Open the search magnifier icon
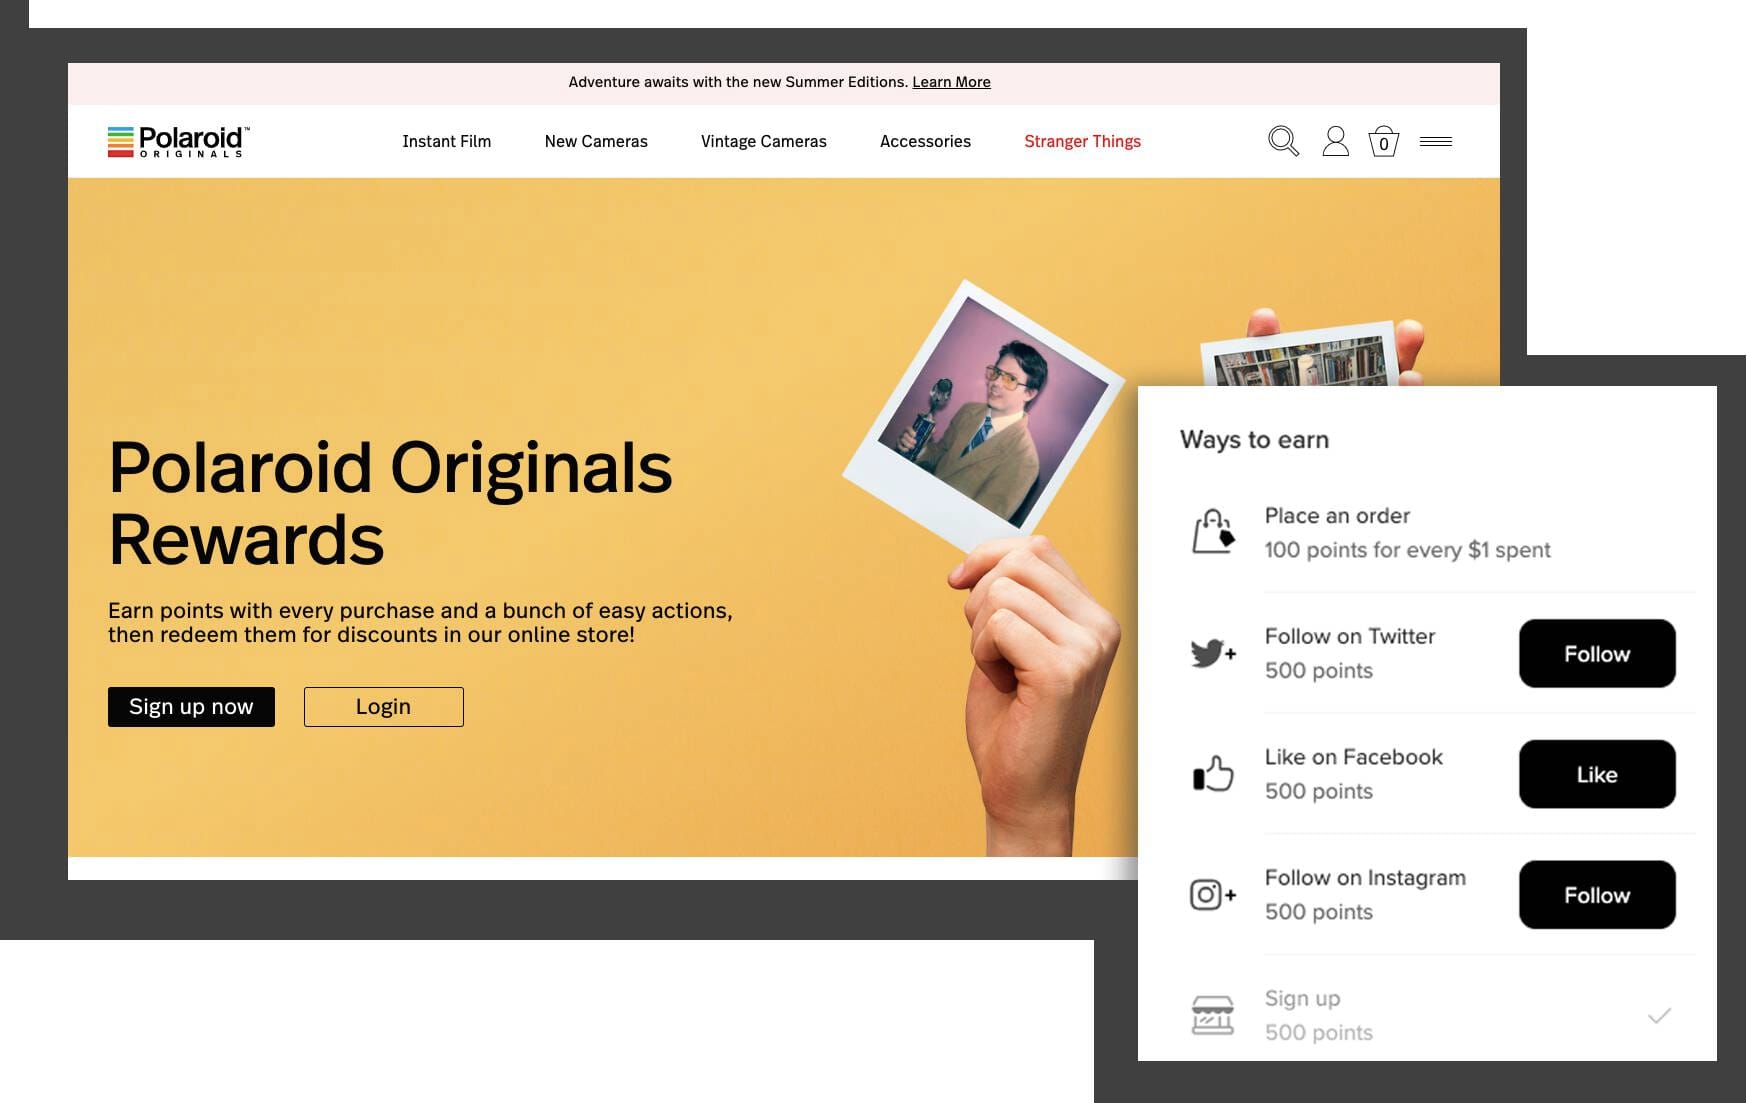Viewport: 1747px width, 1103px height. pos(1282,142)
